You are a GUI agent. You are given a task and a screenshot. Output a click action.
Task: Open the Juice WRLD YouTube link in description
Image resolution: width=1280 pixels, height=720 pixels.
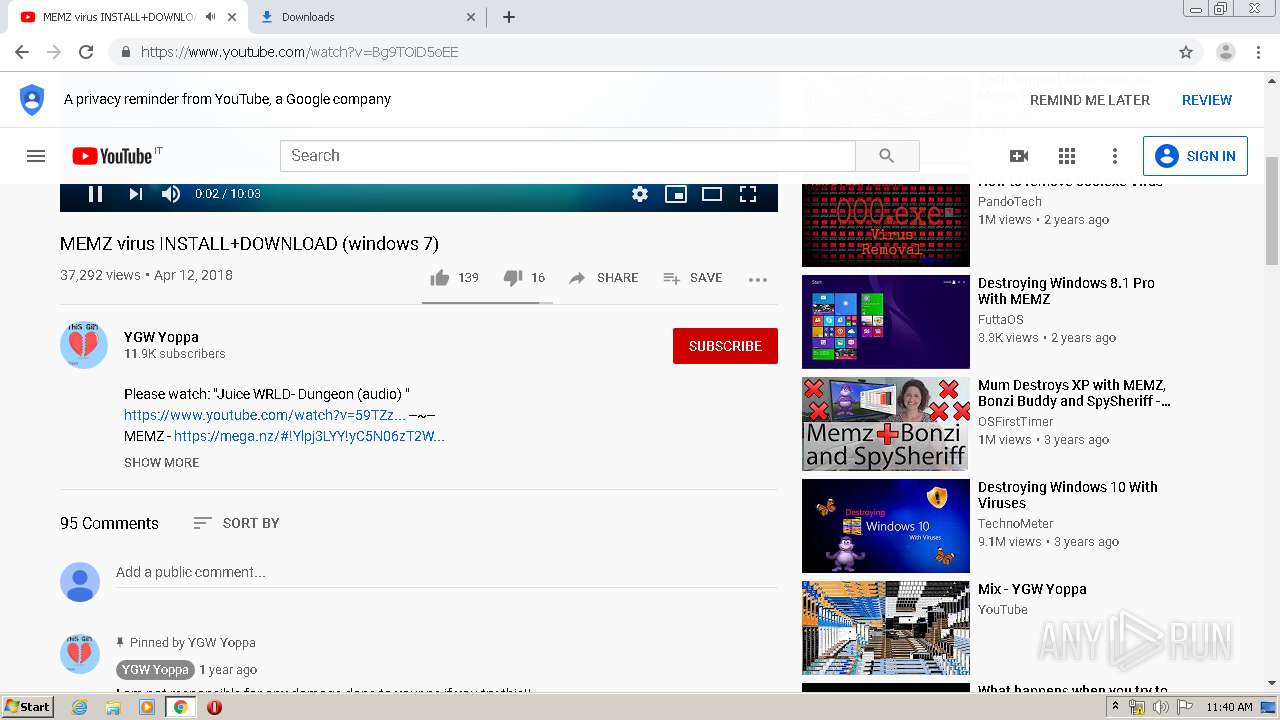coord(265,415)
